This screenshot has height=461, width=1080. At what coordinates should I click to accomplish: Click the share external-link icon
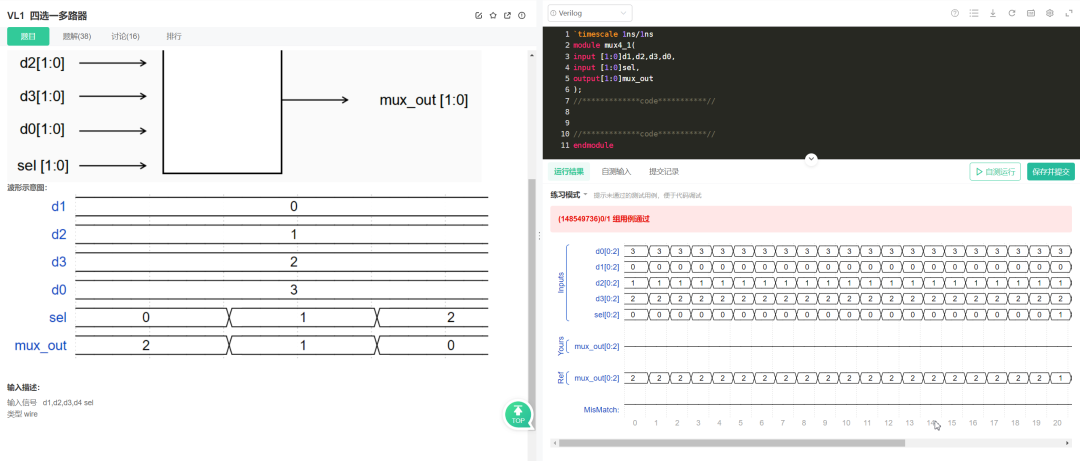coord(508,15)
